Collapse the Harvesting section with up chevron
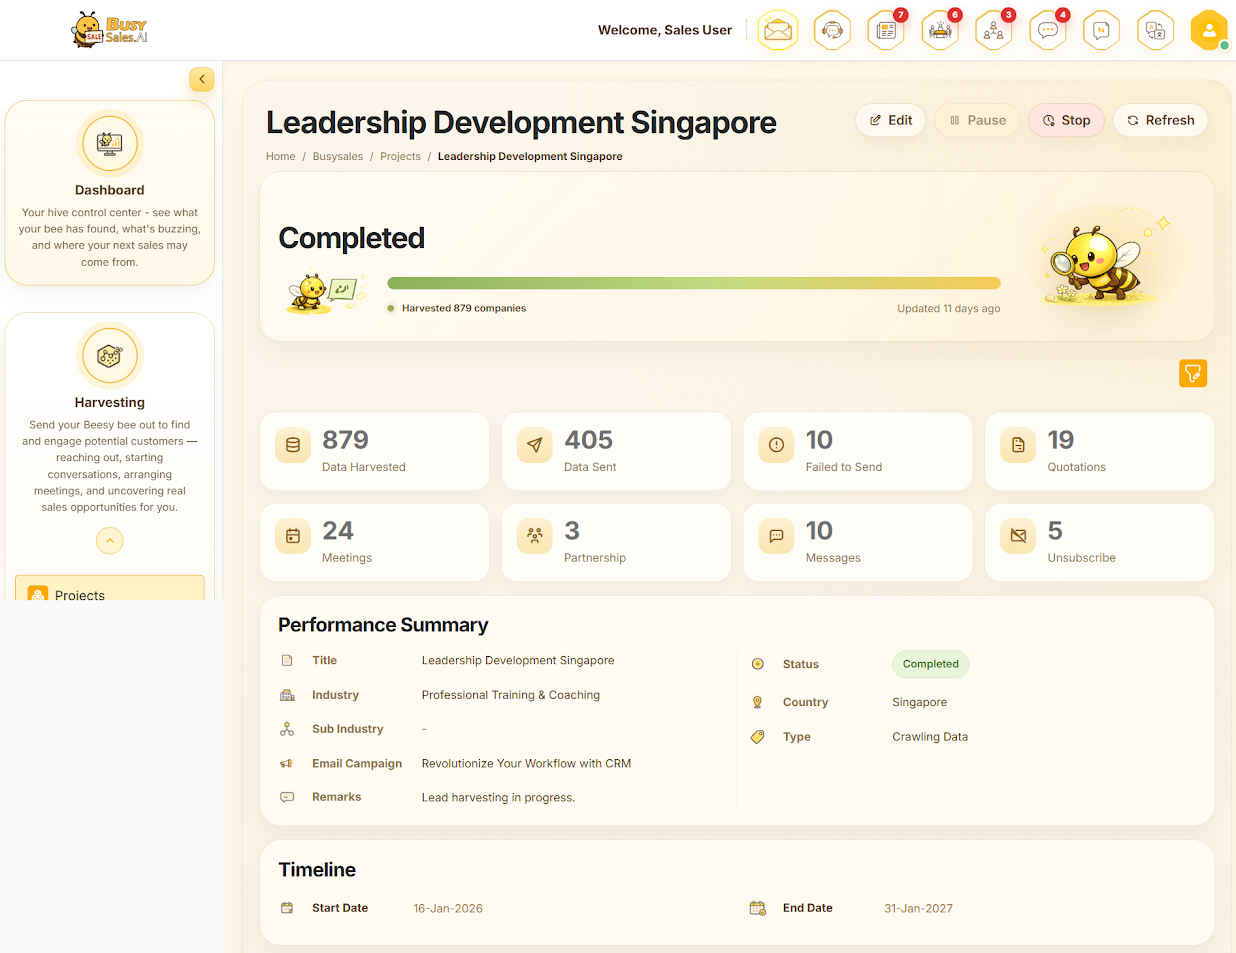1236x953 pixels. tap(110, 541)
